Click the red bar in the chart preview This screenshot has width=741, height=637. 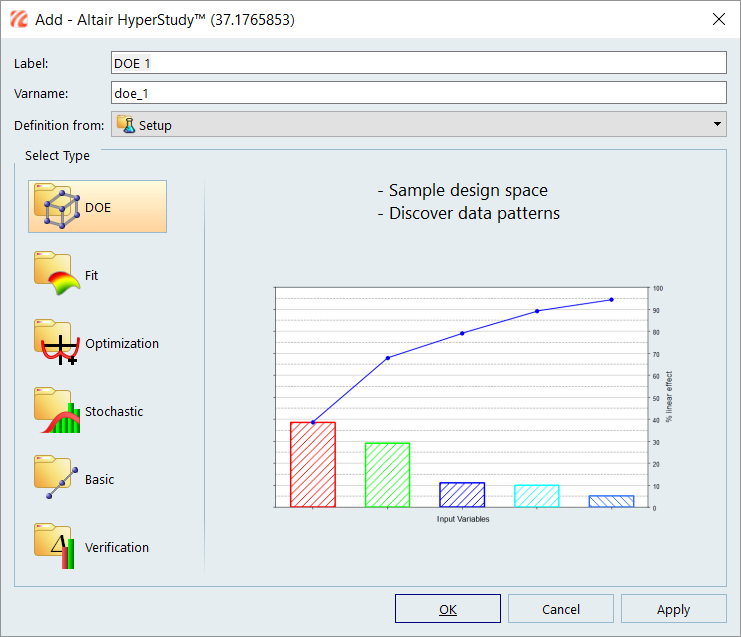[313, 465]
